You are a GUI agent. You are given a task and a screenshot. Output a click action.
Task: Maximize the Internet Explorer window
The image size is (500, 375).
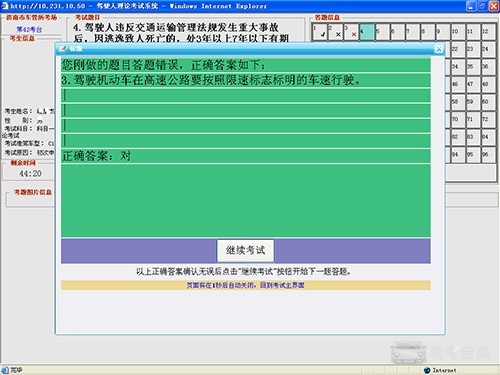coord(482,6)
